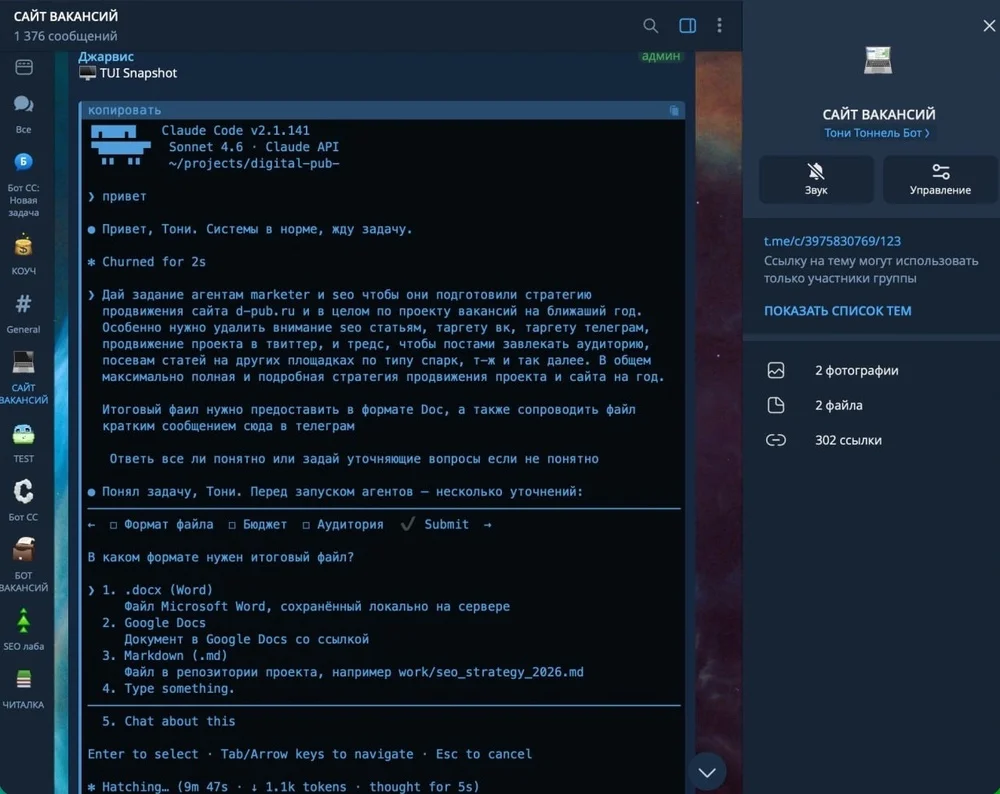Click the Бюджет checkbox item
The image size is (1000, 794).
pos(258,524)
